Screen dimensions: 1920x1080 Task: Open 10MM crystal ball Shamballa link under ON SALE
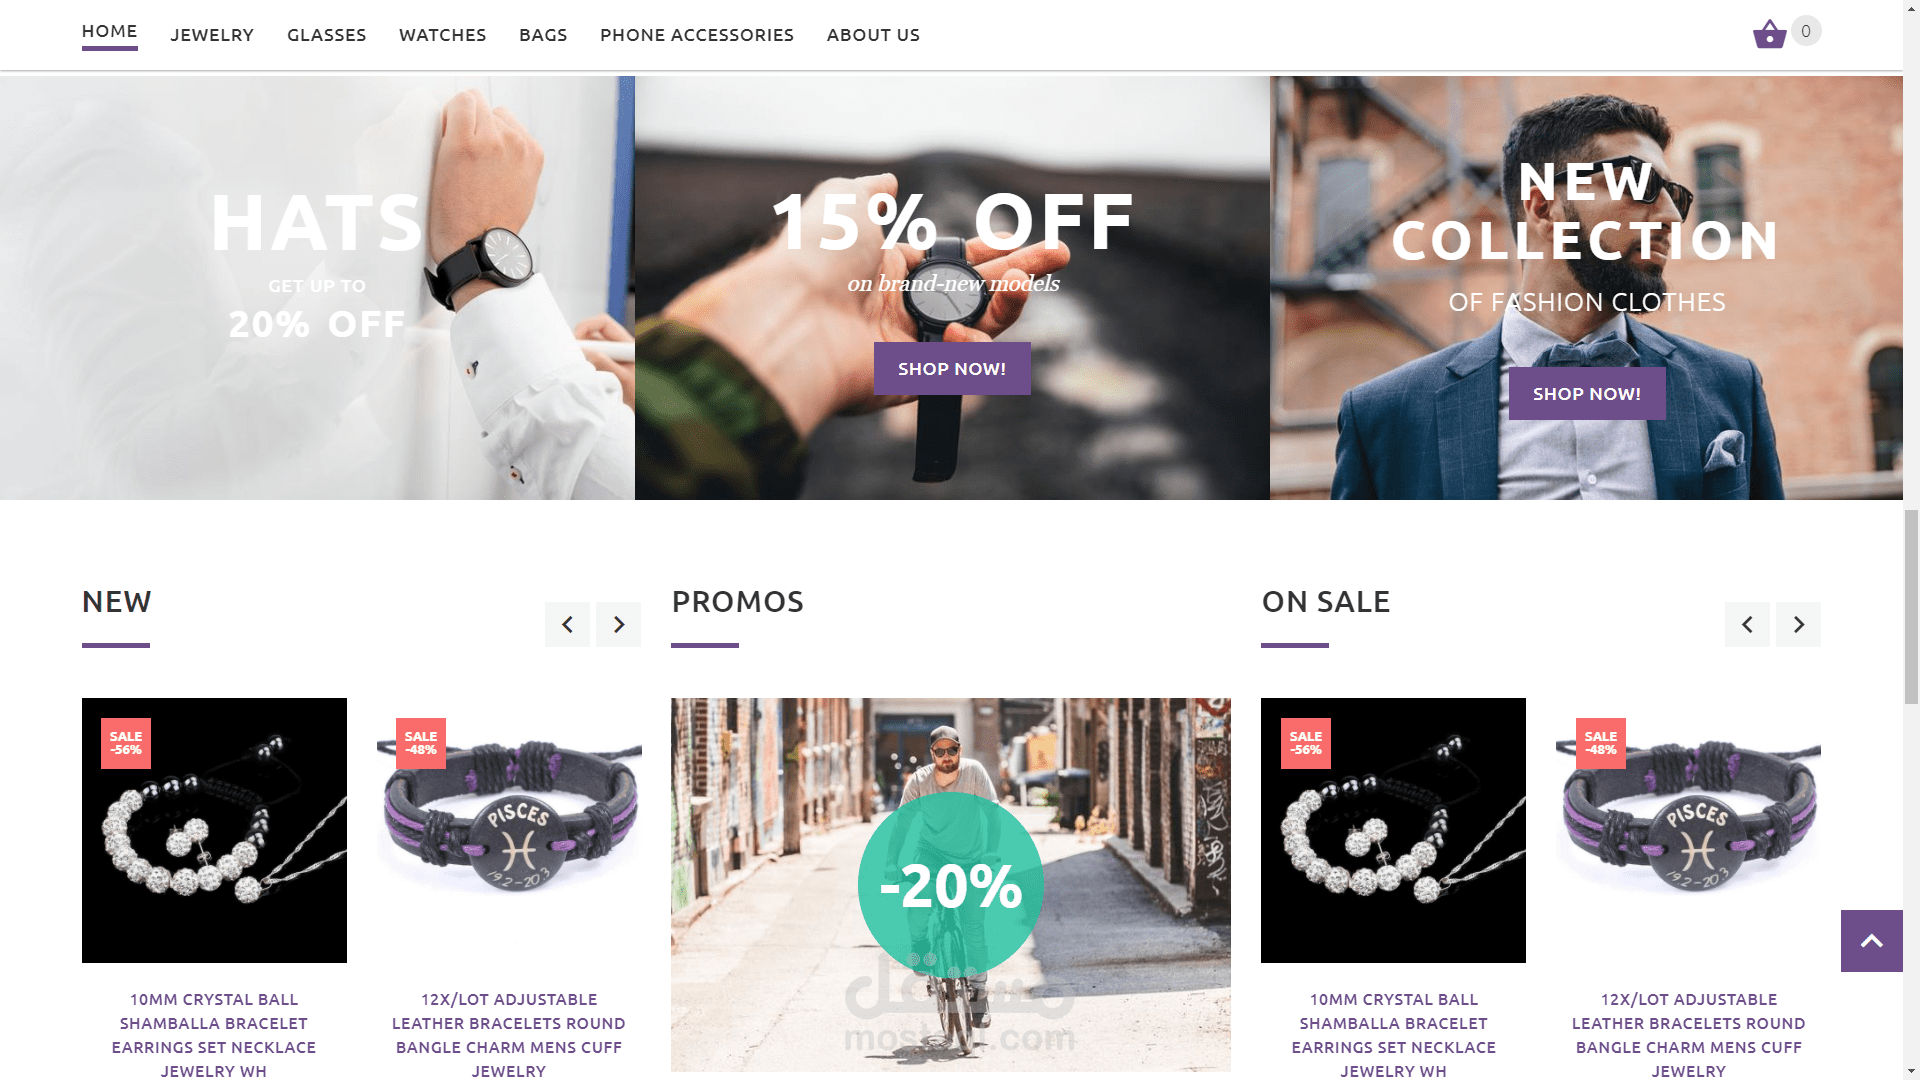(1393, 1035)
